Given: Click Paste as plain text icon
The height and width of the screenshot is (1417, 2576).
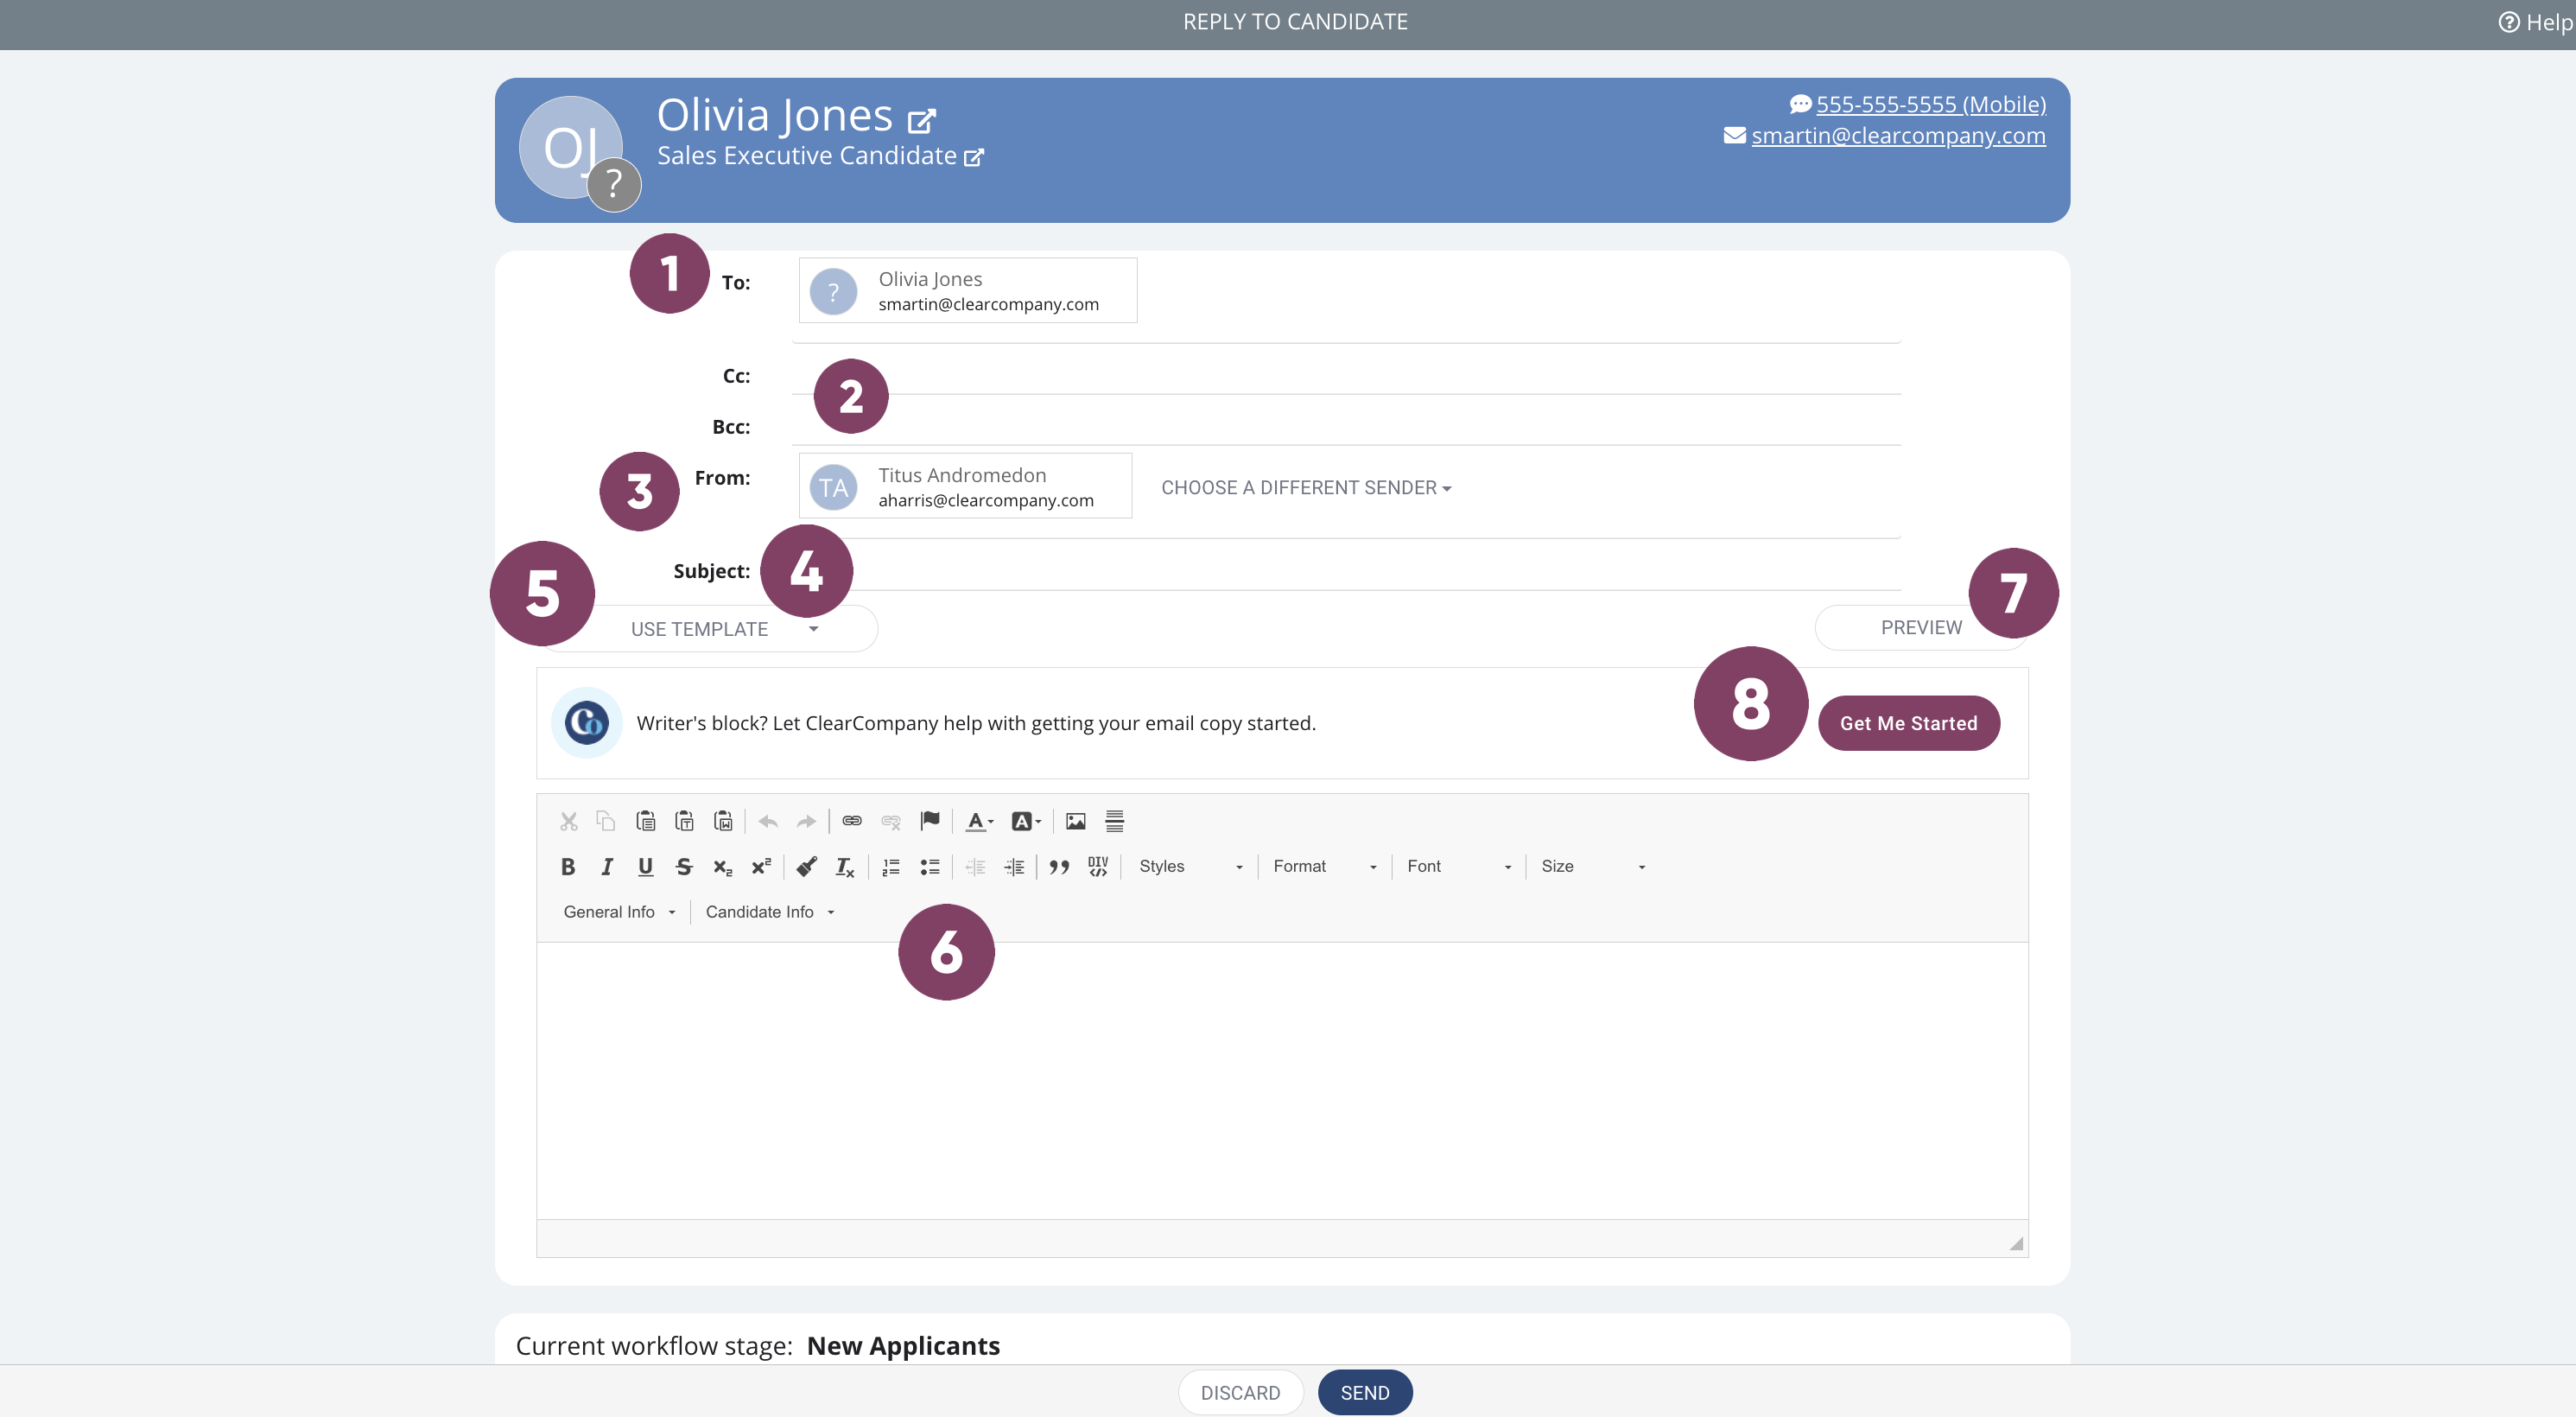Looking at the screenshot, I should (x=684, y=821).
